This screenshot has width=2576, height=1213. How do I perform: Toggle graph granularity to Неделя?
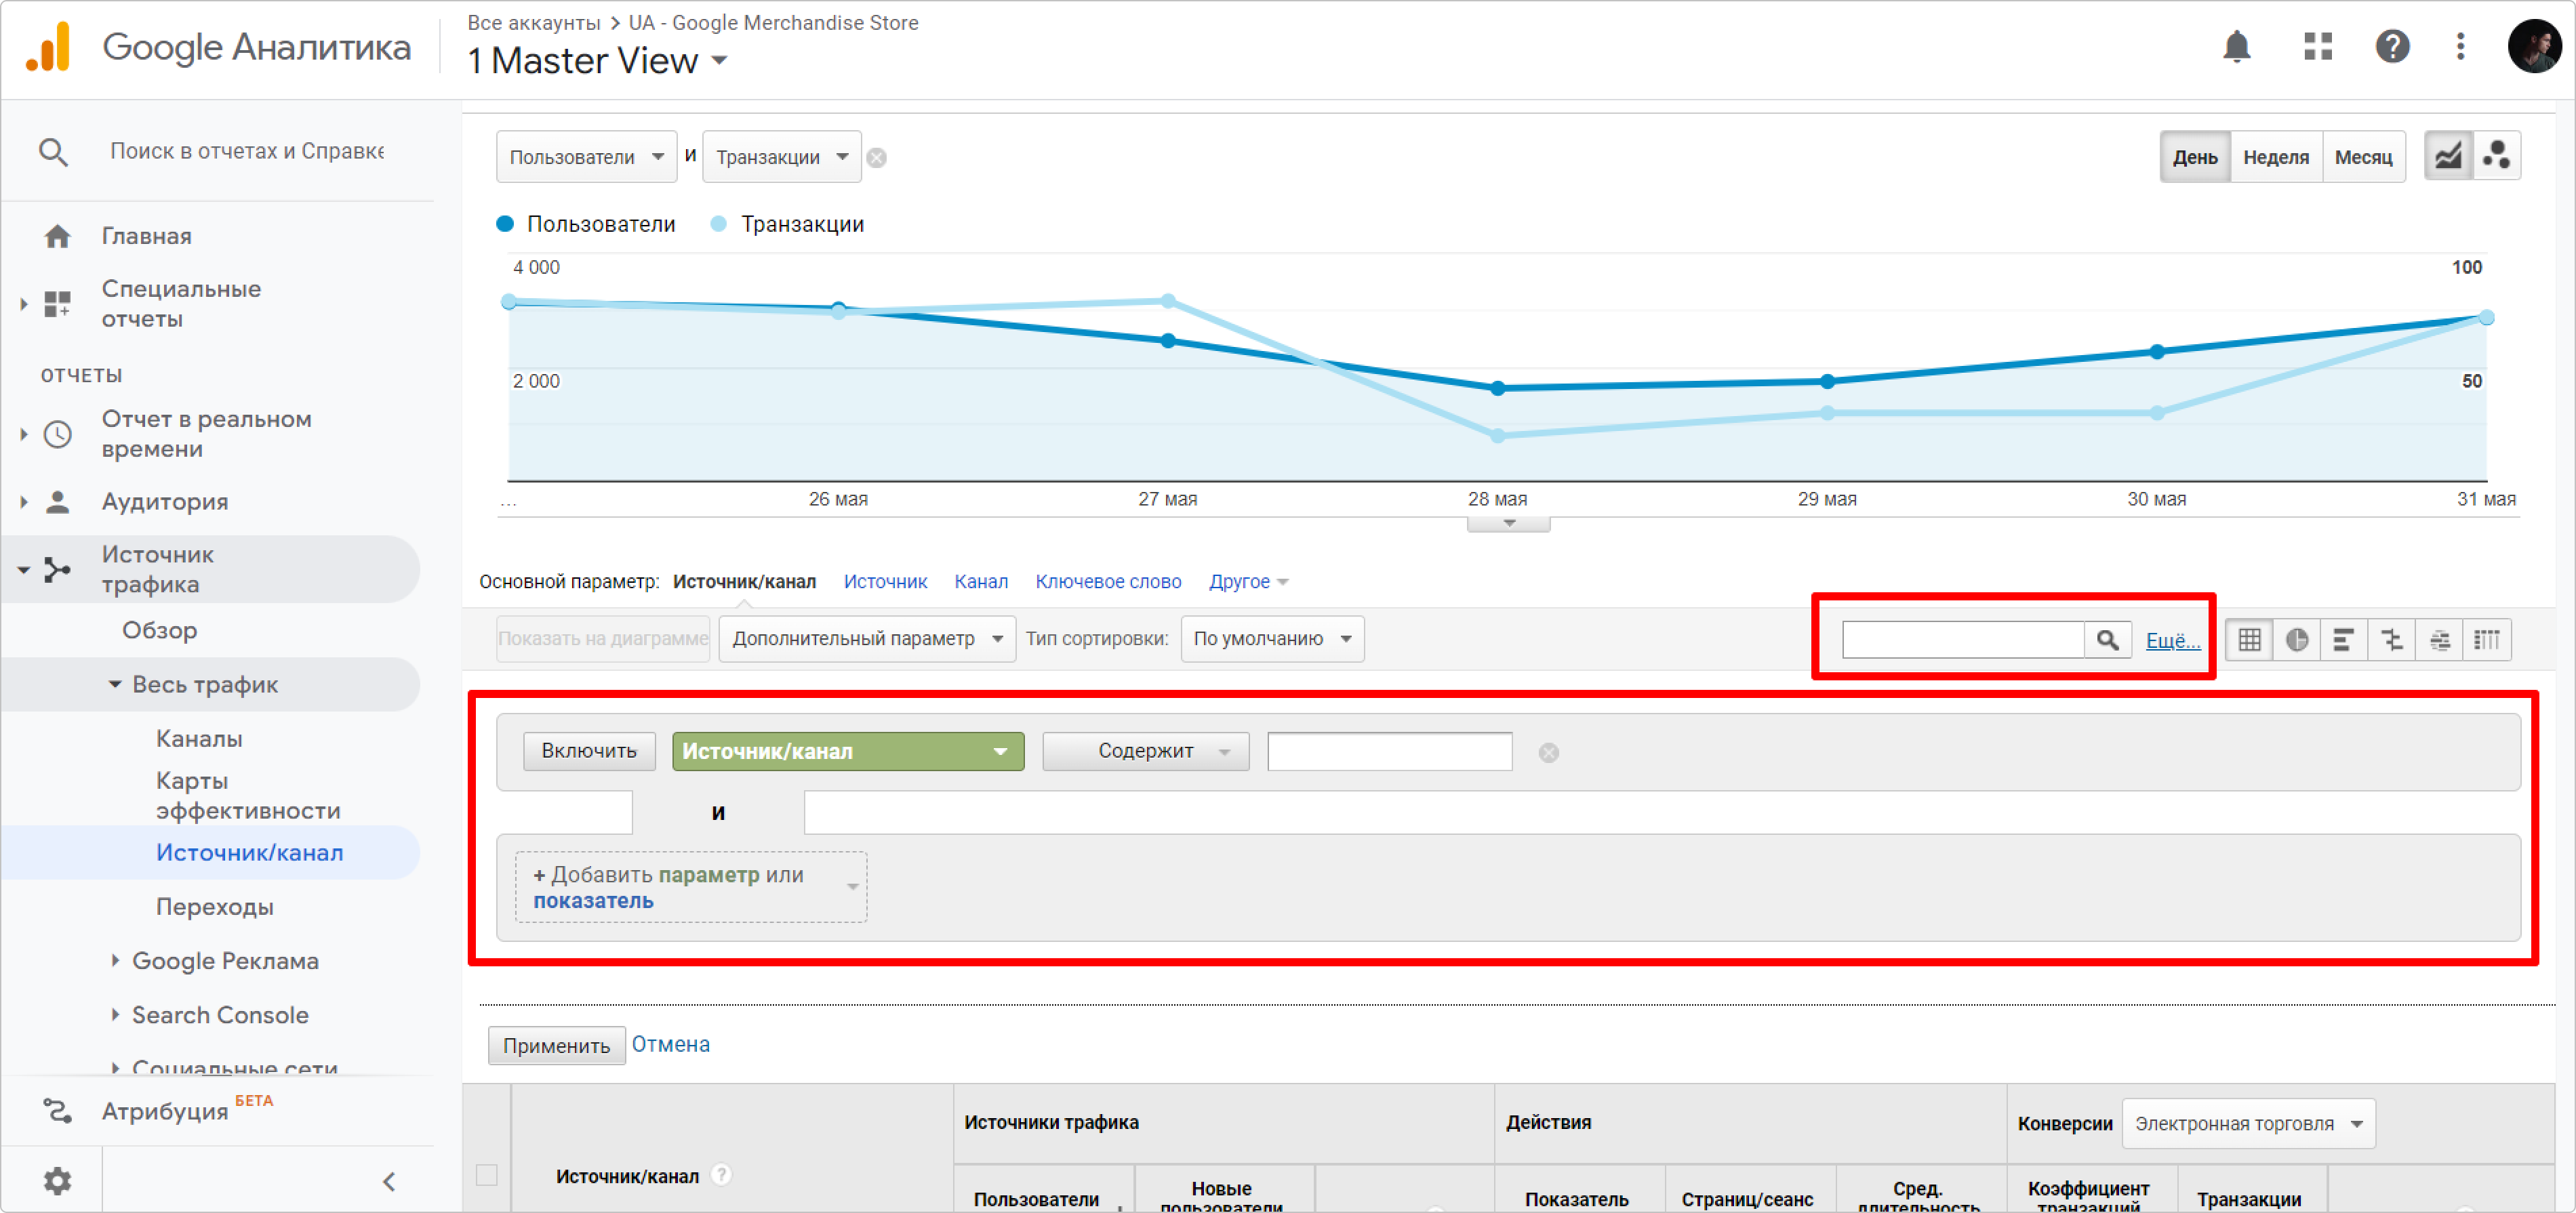click(x=2275, y=157)
